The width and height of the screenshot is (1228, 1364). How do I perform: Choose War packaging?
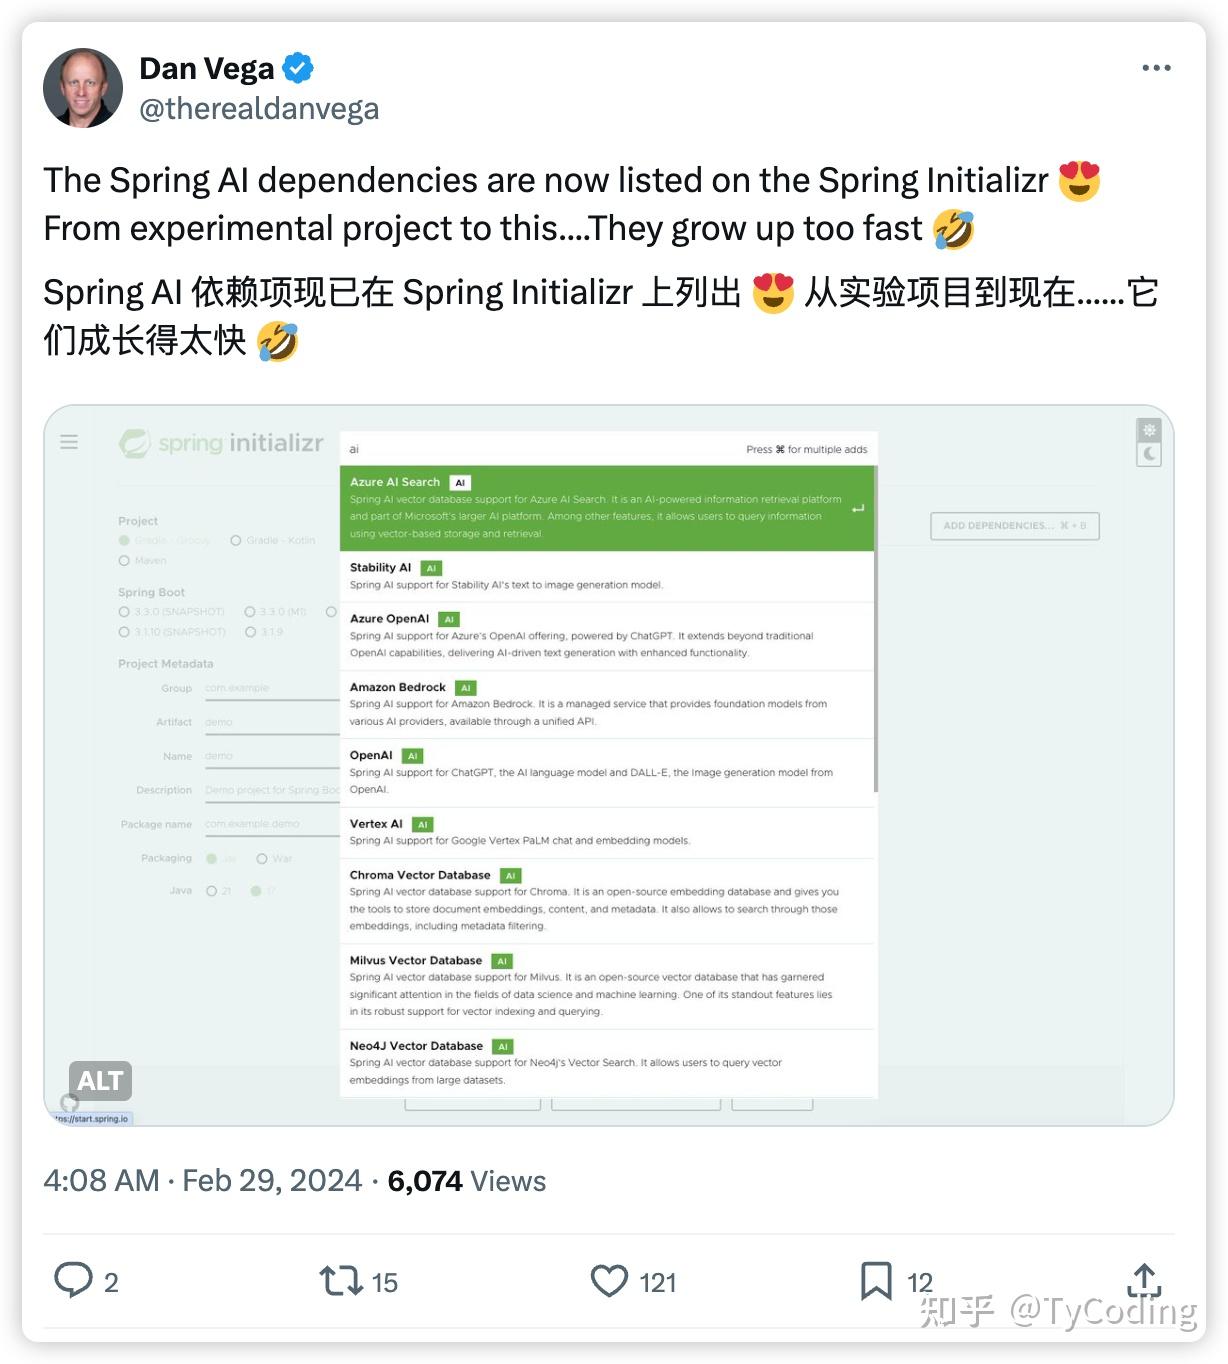(262, 858)
